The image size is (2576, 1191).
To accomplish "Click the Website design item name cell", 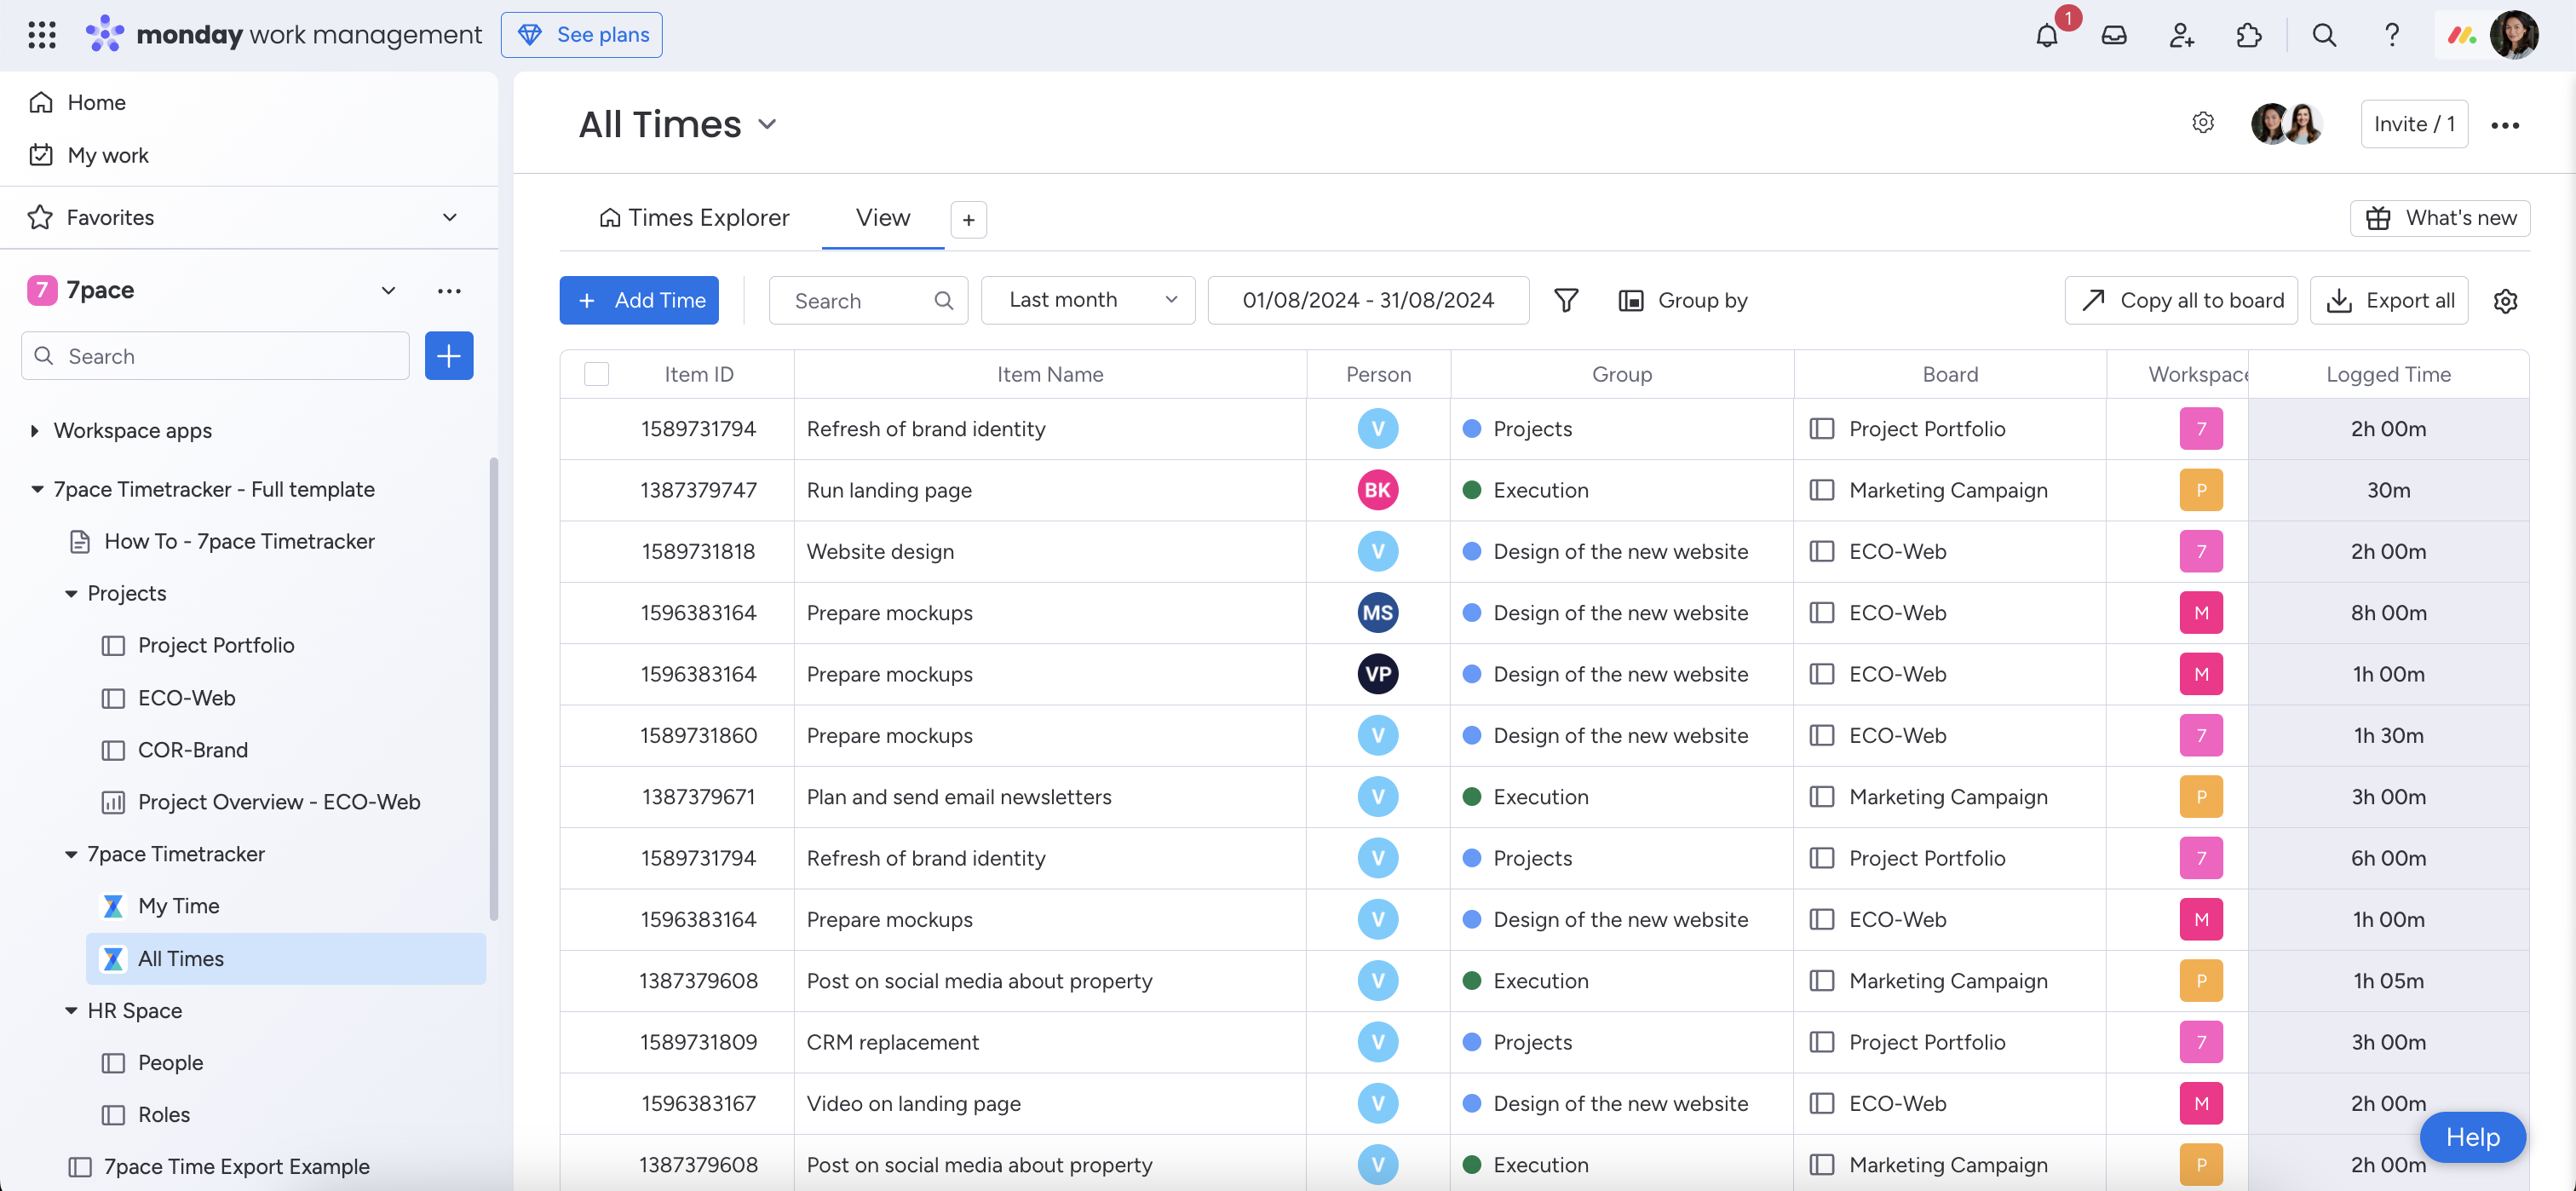I will [1050, 551].
